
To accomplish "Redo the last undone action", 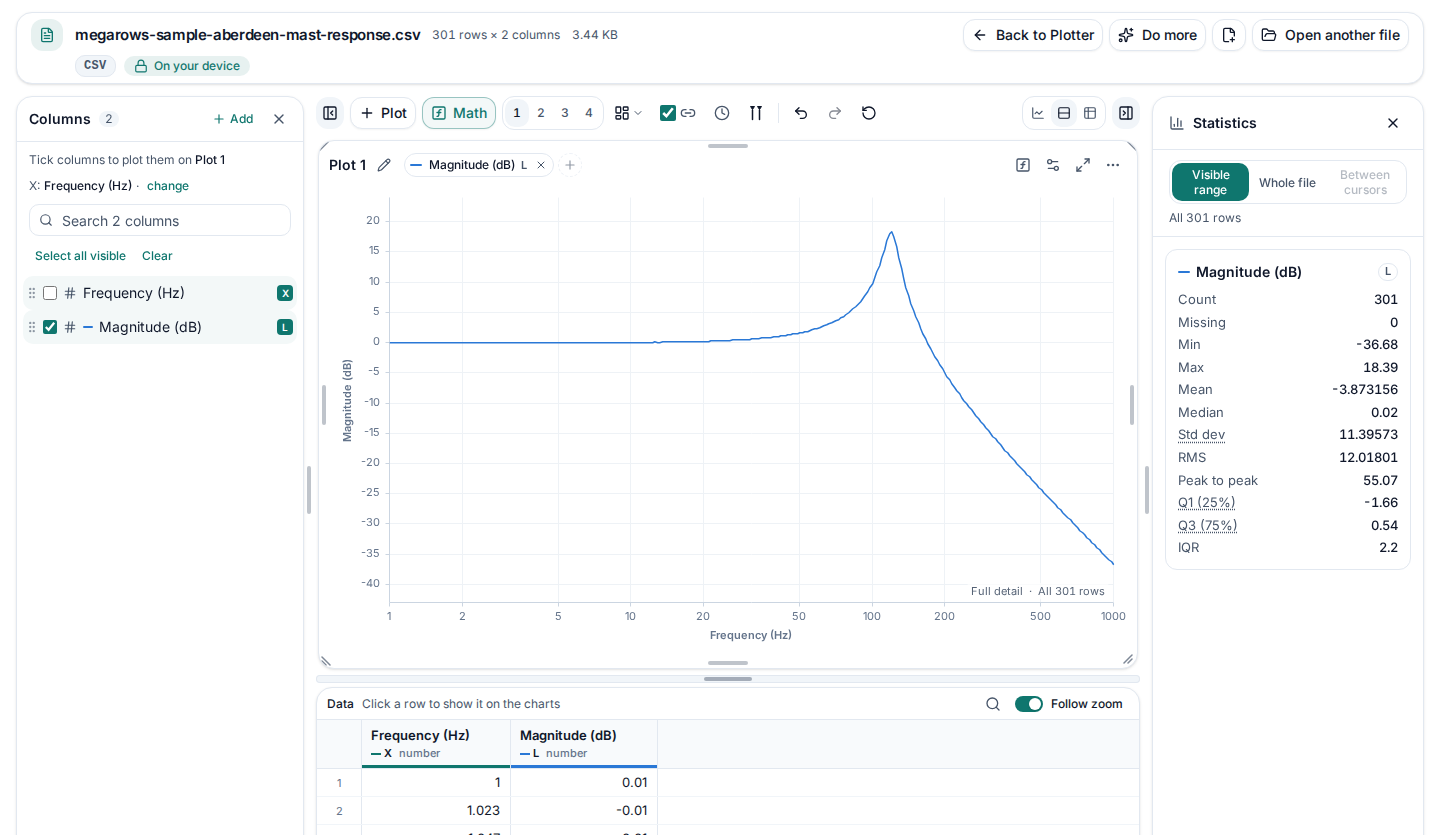I will click(835, 113).
